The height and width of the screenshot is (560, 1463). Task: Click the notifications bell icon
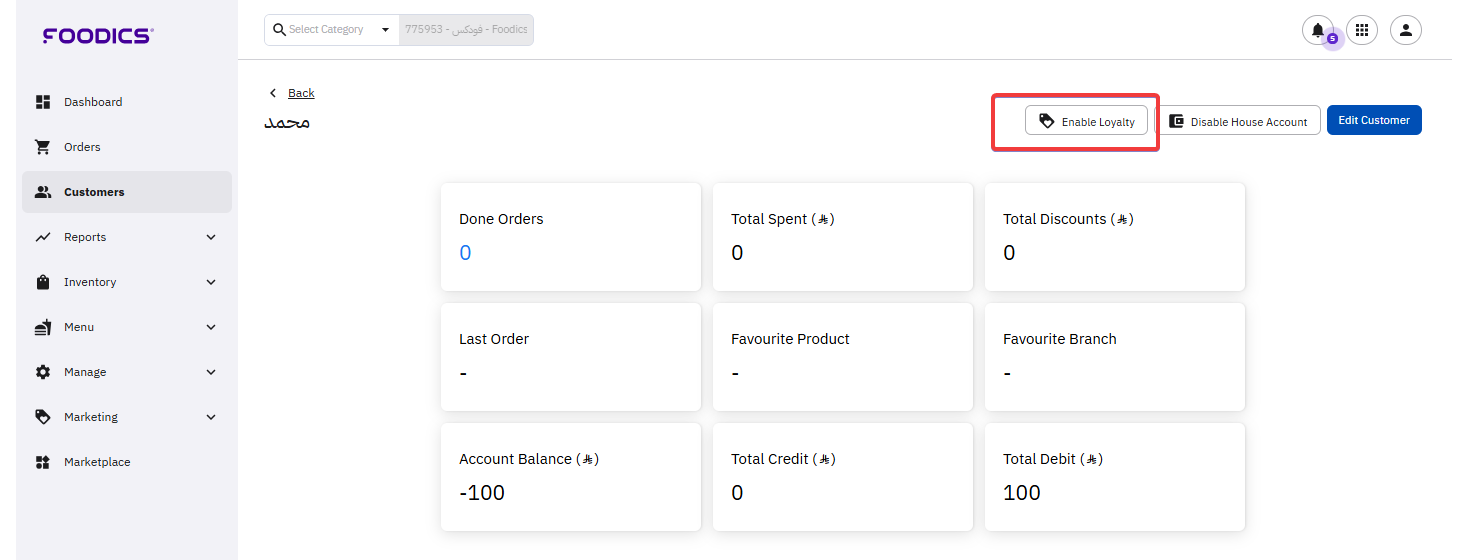click(x=1317, y=30)
